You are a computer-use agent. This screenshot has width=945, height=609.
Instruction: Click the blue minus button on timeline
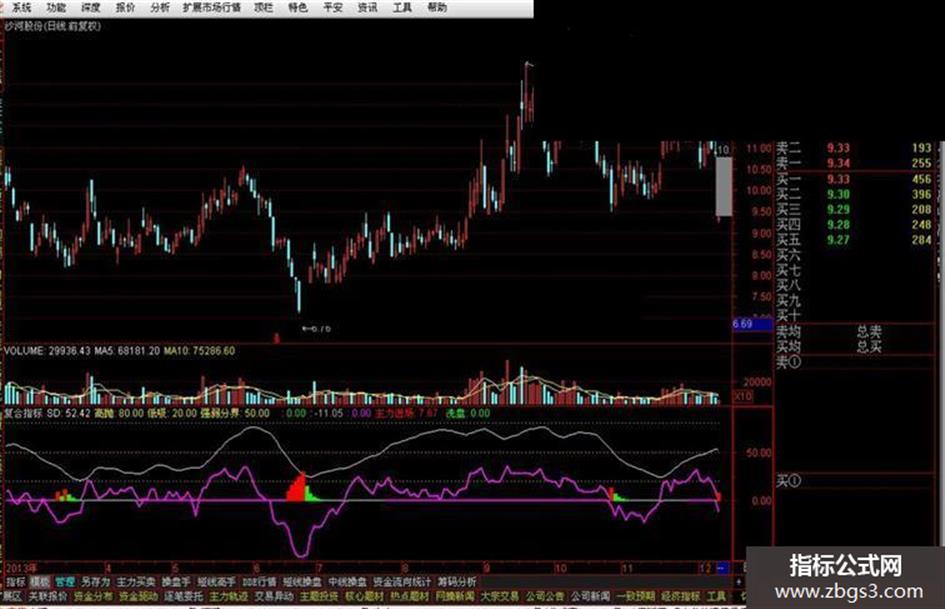(x=722, y=568)
